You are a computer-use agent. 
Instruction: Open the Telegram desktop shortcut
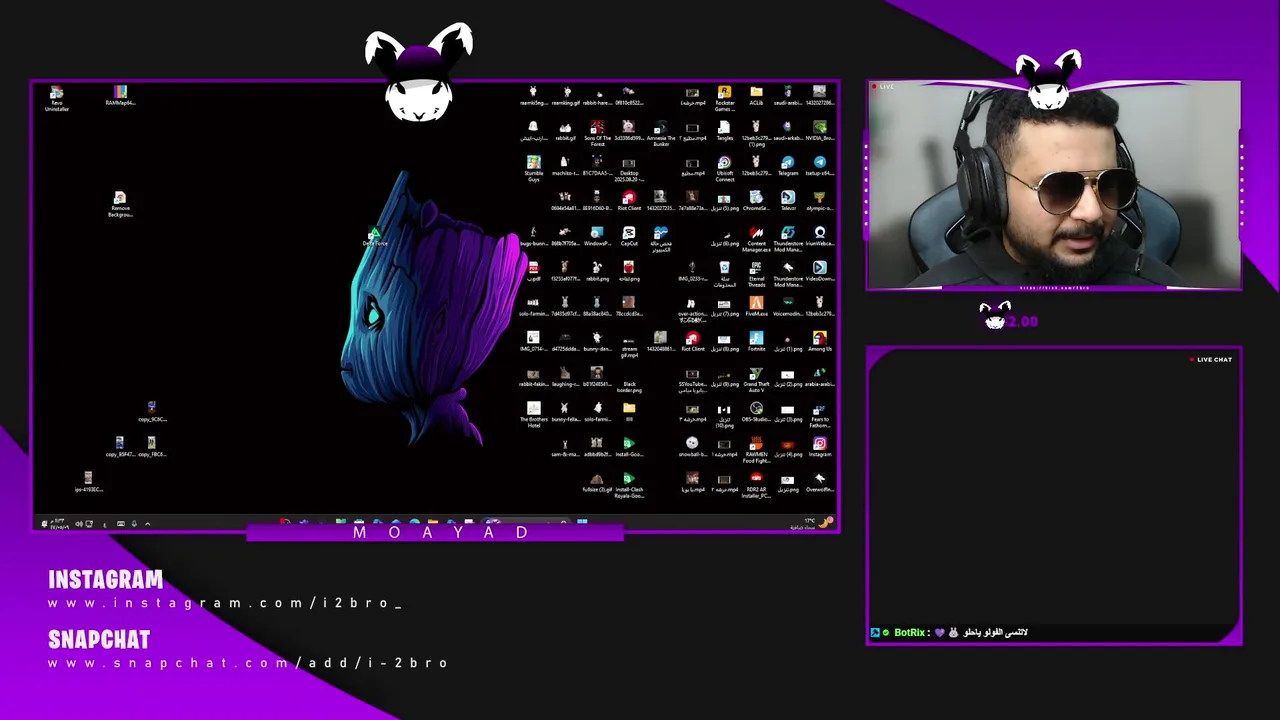(x=788, y=166)
